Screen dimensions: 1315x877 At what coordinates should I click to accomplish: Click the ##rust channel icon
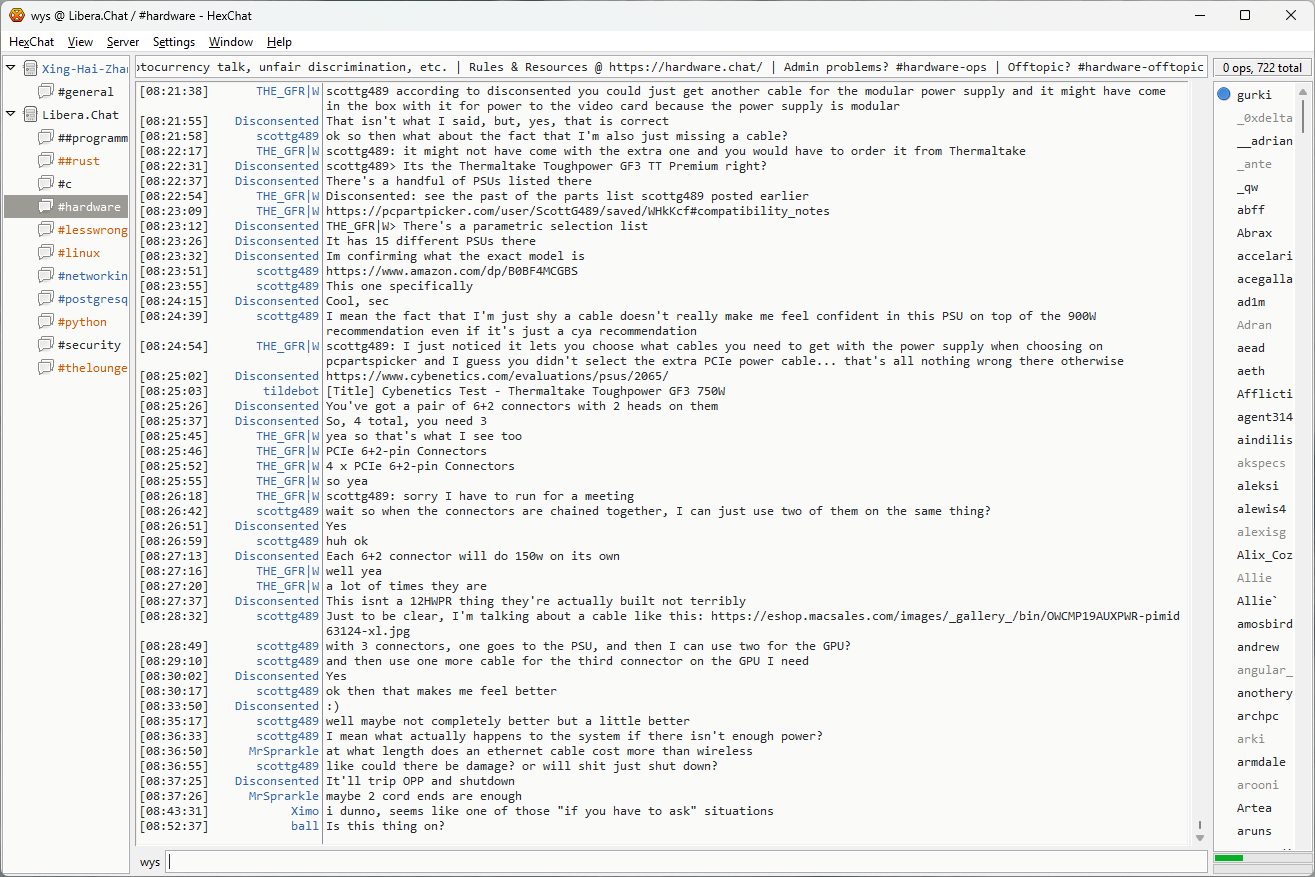(45, 161)
